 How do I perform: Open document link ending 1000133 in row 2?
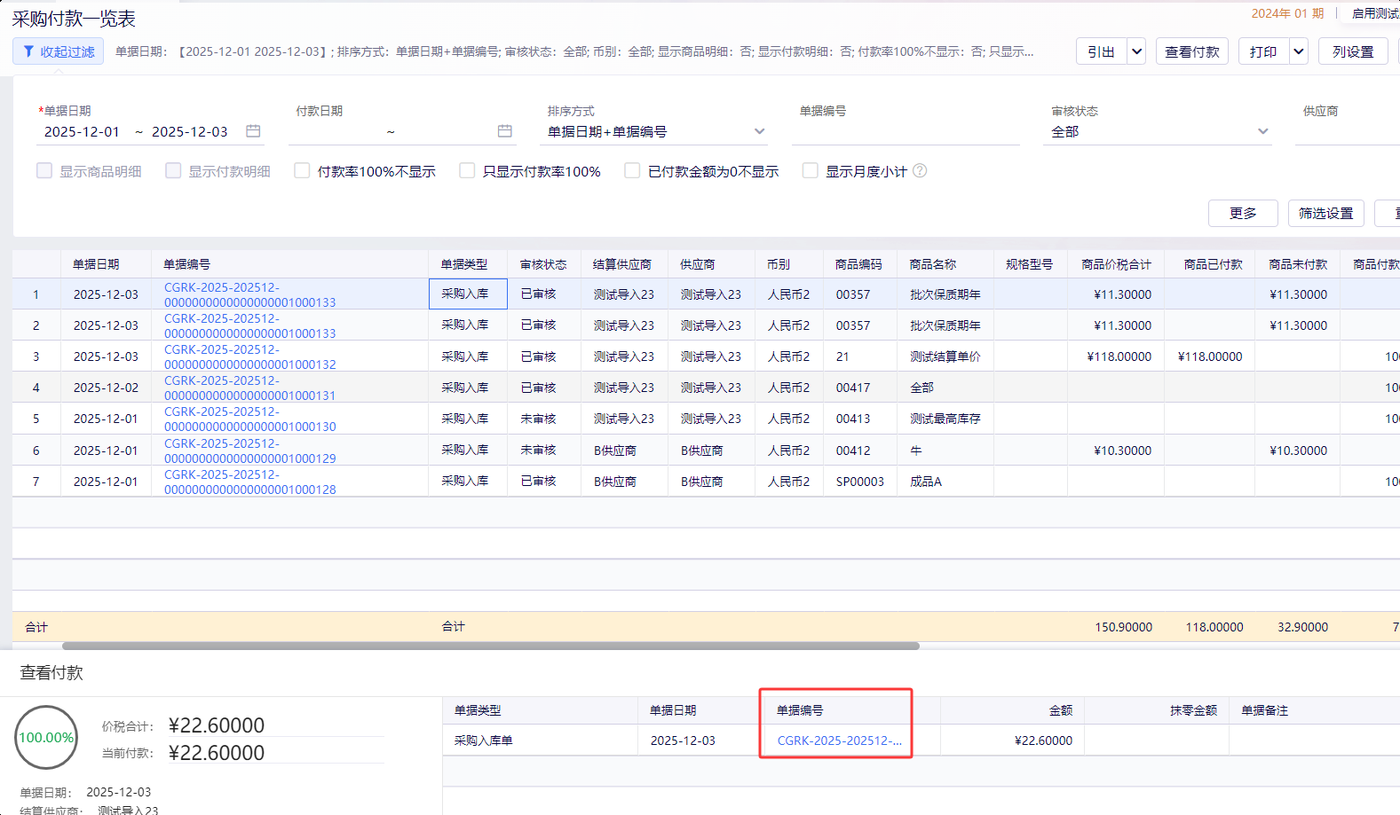pyautogui.click(x=250, y=325)
